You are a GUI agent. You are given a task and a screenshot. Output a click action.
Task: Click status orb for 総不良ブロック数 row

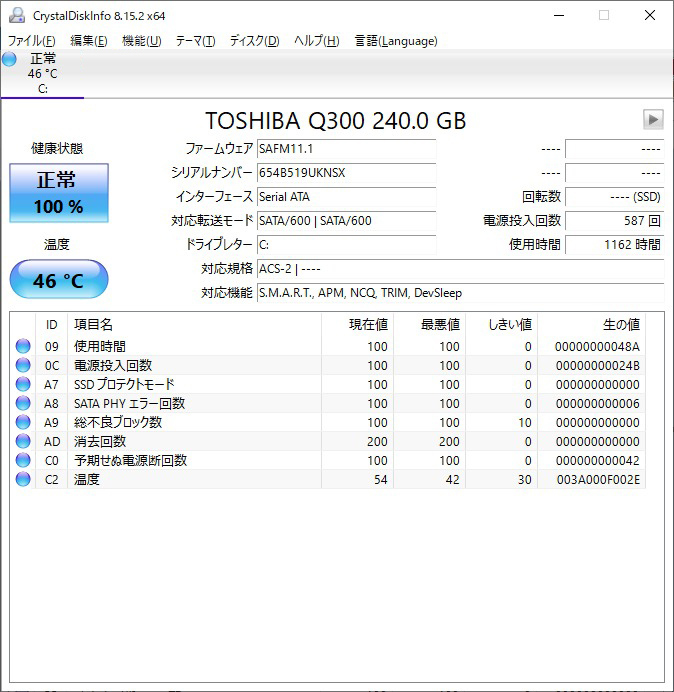click(x=23, y=422)
